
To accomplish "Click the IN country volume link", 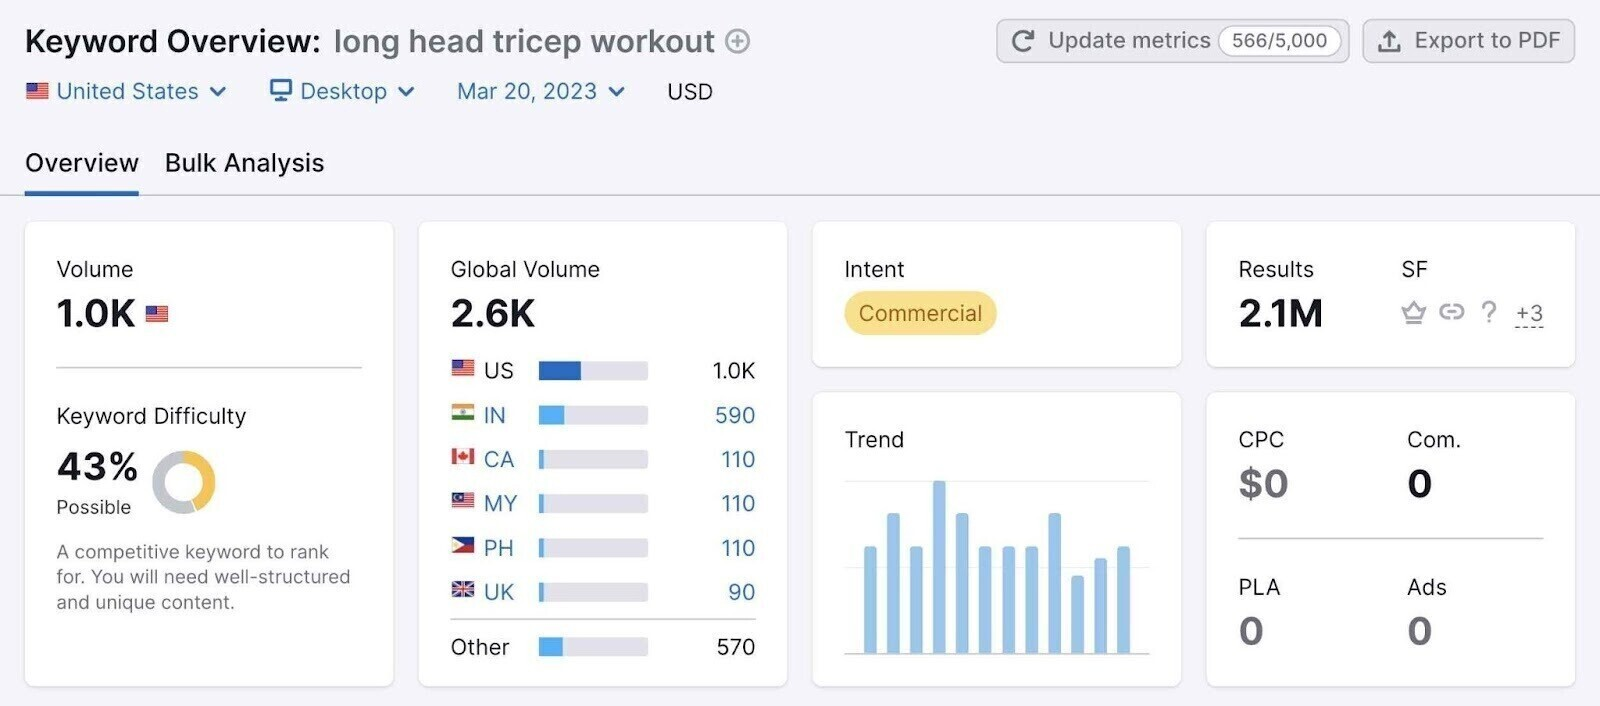I will pyautogui.click(x=494, y=415).
